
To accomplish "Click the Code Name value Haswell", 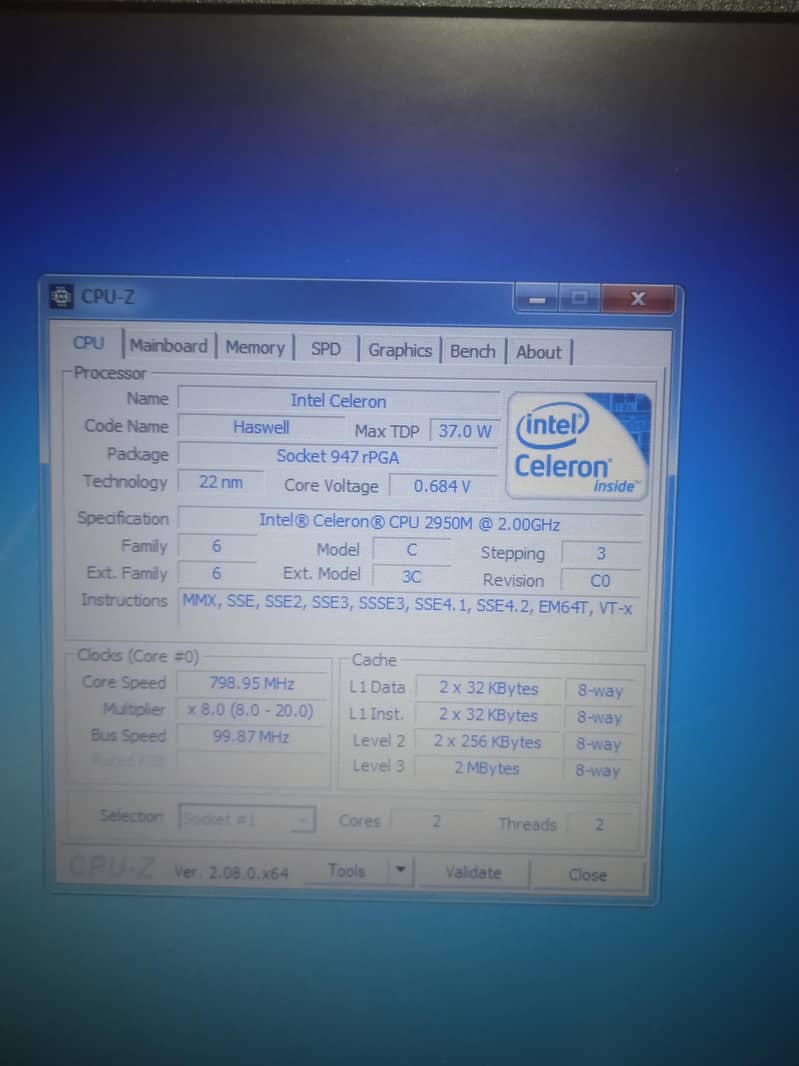I will click(262, 427).
